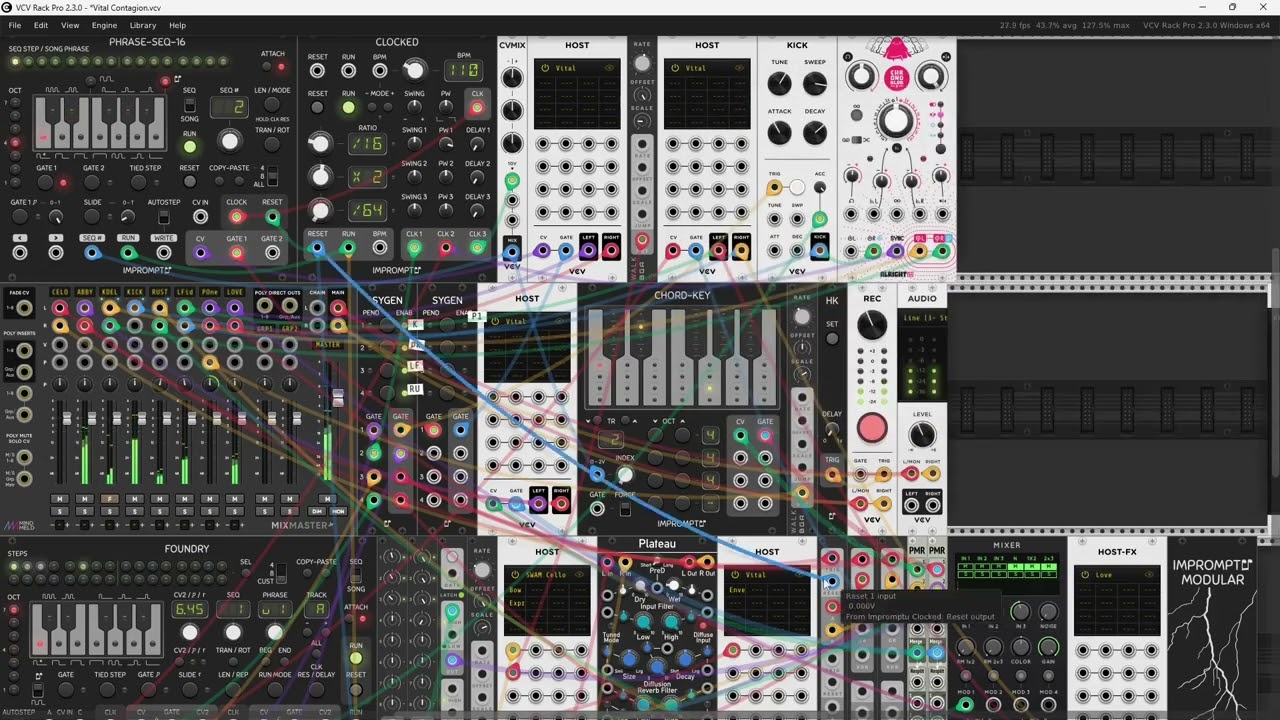Click the MON button in MixMaster

tap(339, 511)
